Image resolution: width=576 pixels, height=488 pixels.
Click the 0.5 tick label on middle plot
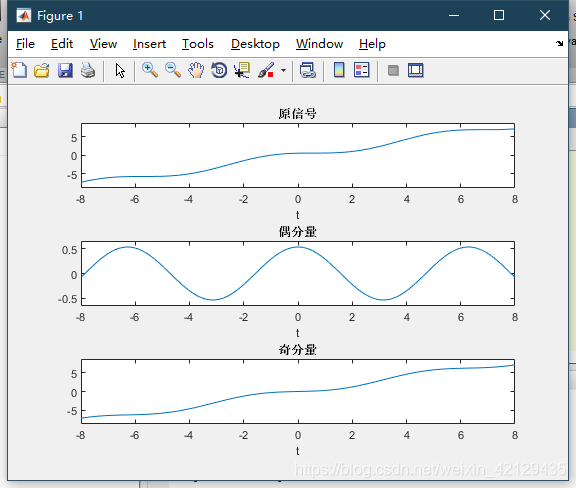pyautogui.click(x=69, y=250)
